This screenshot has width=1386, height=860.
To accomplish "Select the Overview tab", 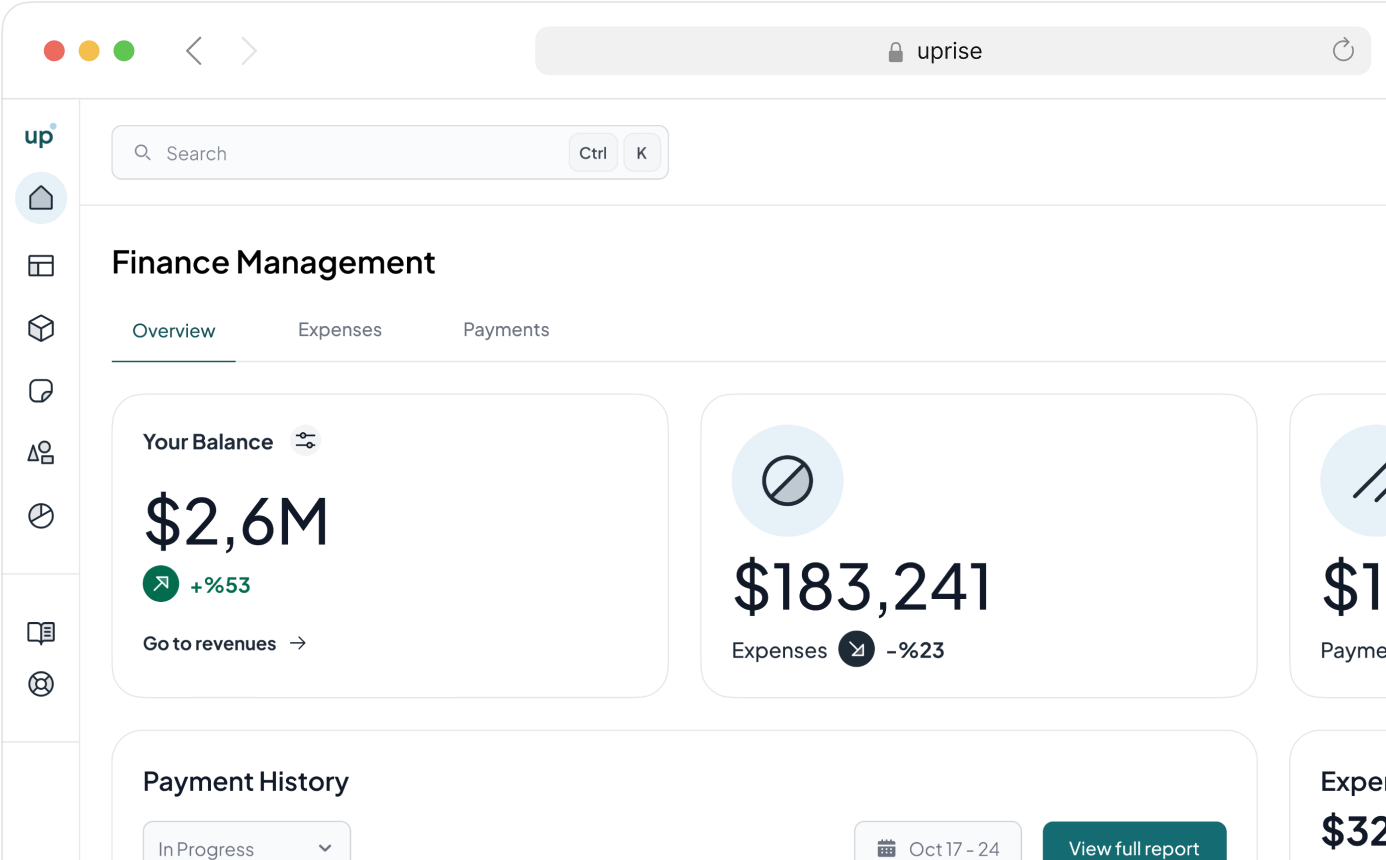I will [174, 331].
